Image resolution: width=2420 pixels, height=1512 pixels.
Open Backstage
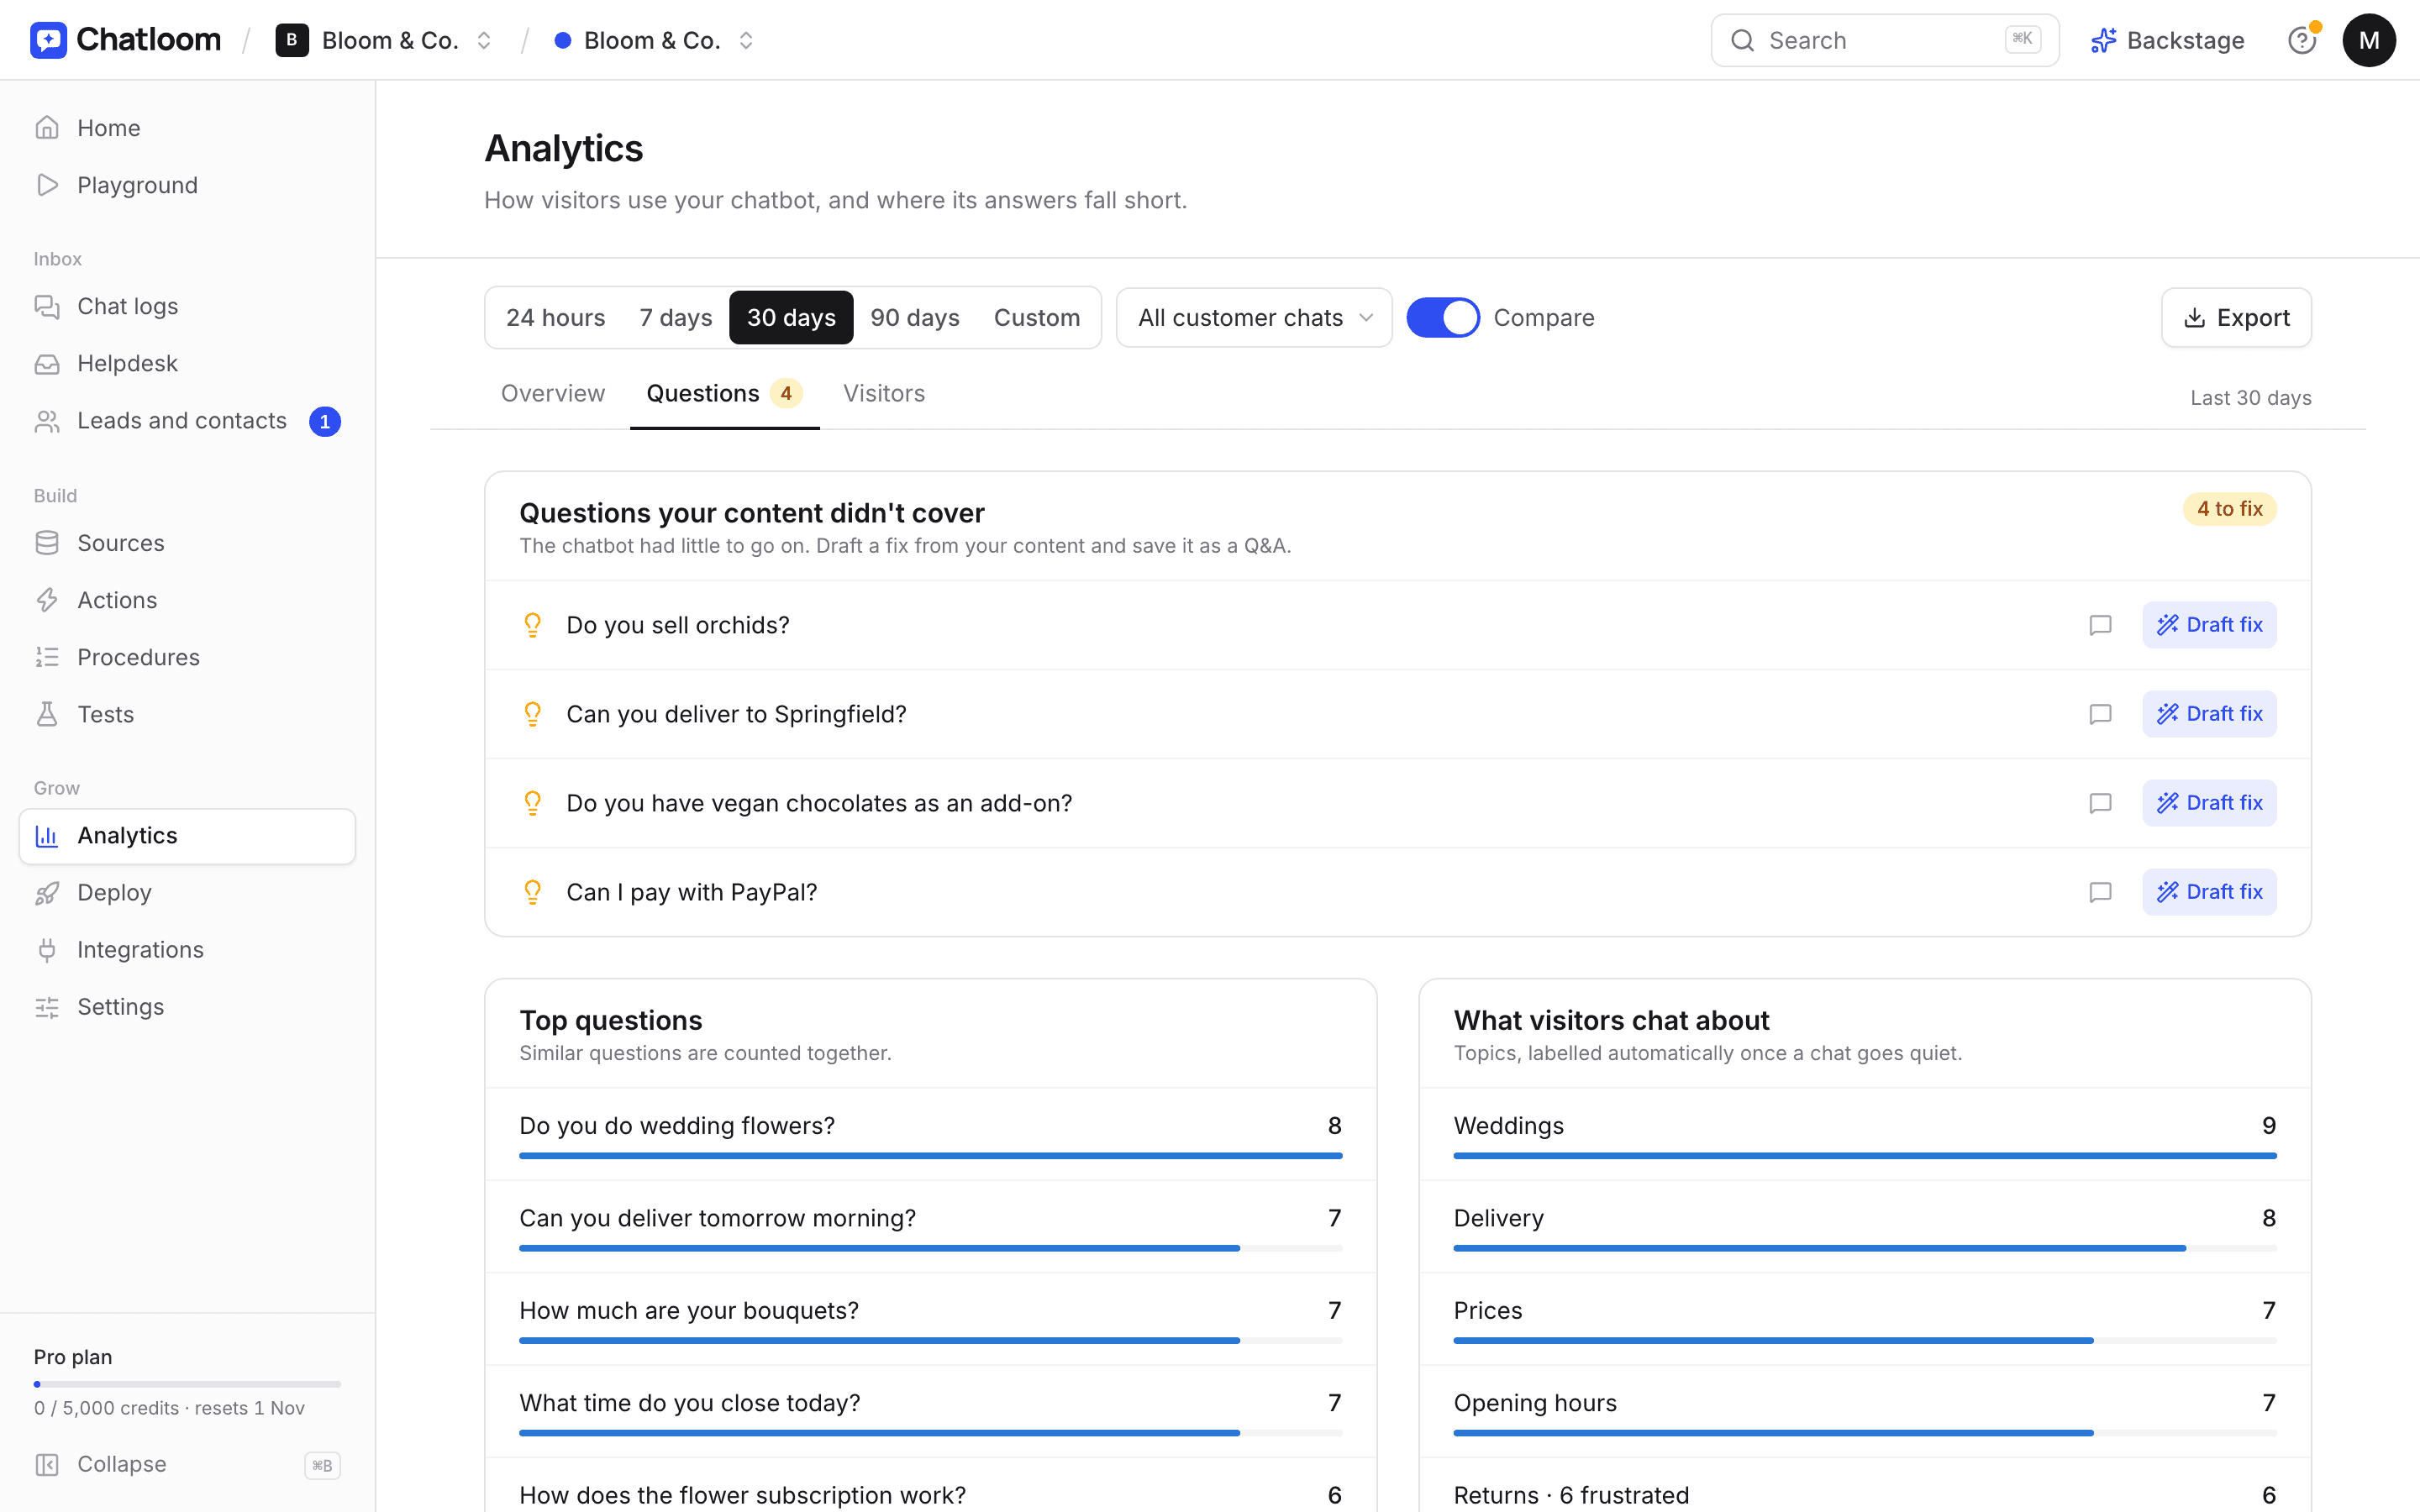[x=2167, y=40]
